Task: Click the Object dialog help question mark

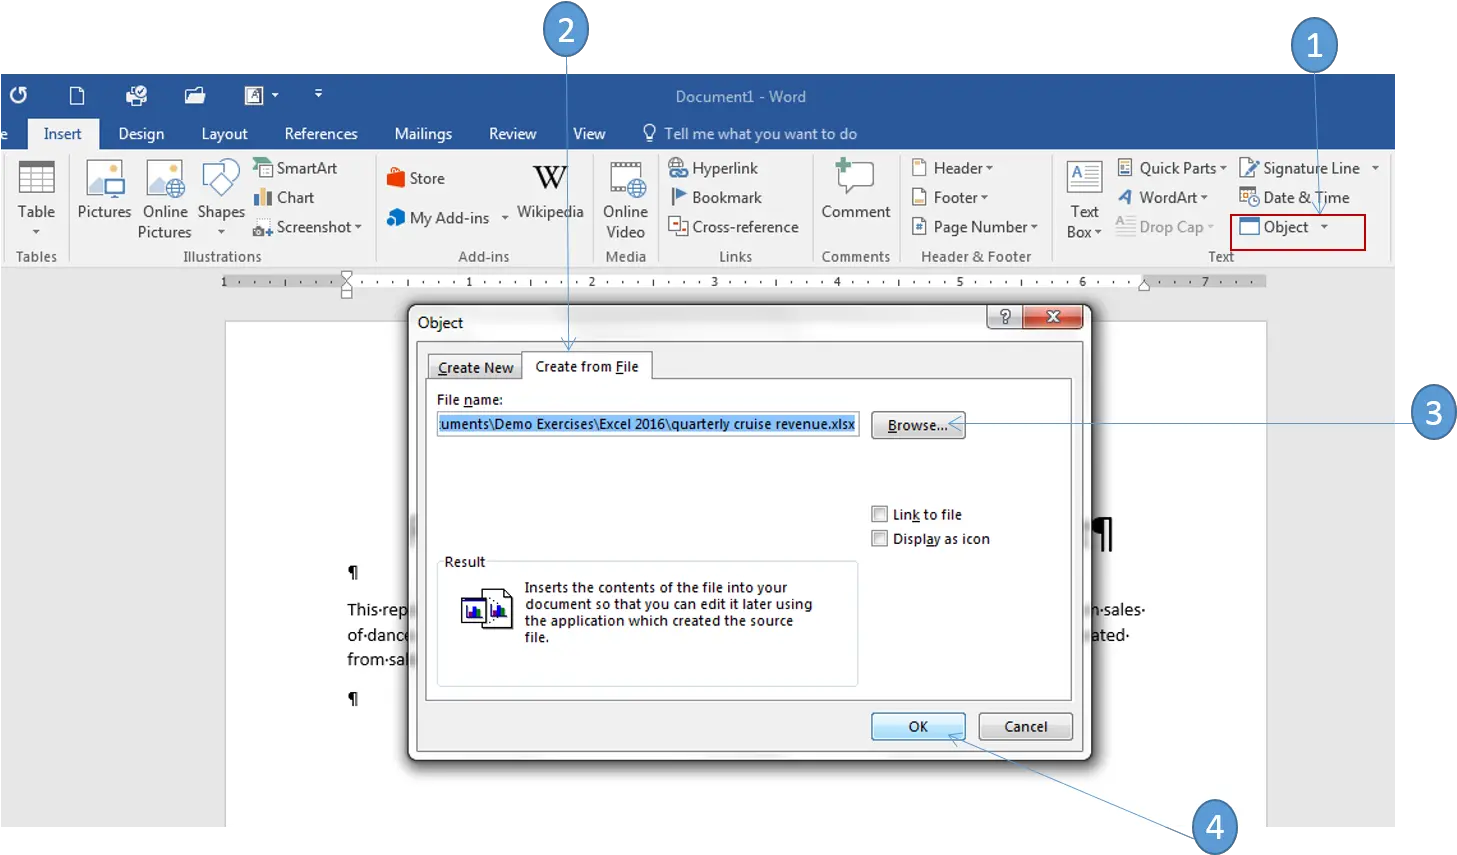Action: pos(1005,317)
